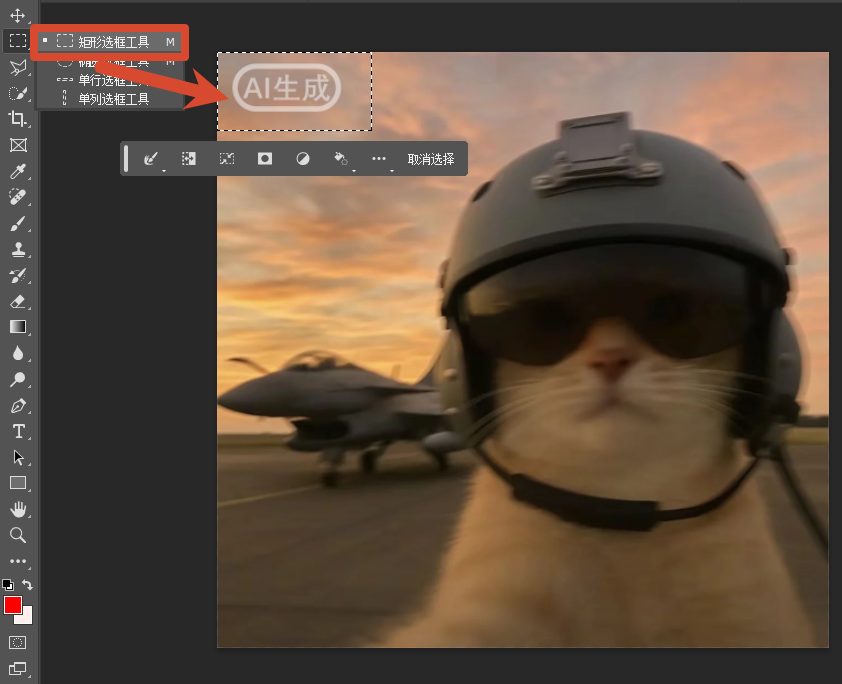Open the fill selection dropdown in taskbar
842x684 pixels.
(x=341, y=158)
